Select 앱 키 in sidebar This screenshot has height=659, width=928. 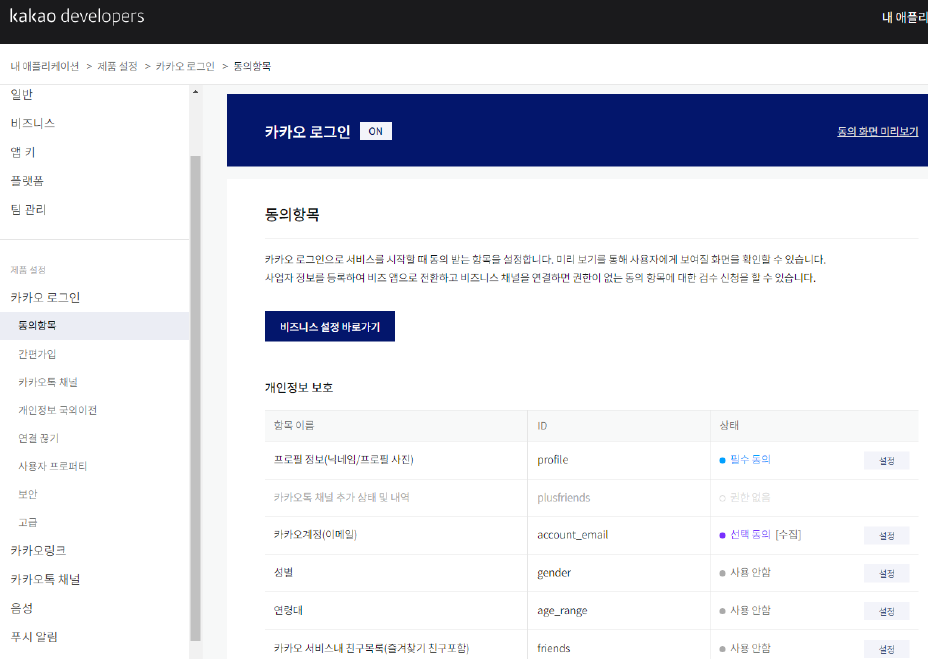click(23, 152)
